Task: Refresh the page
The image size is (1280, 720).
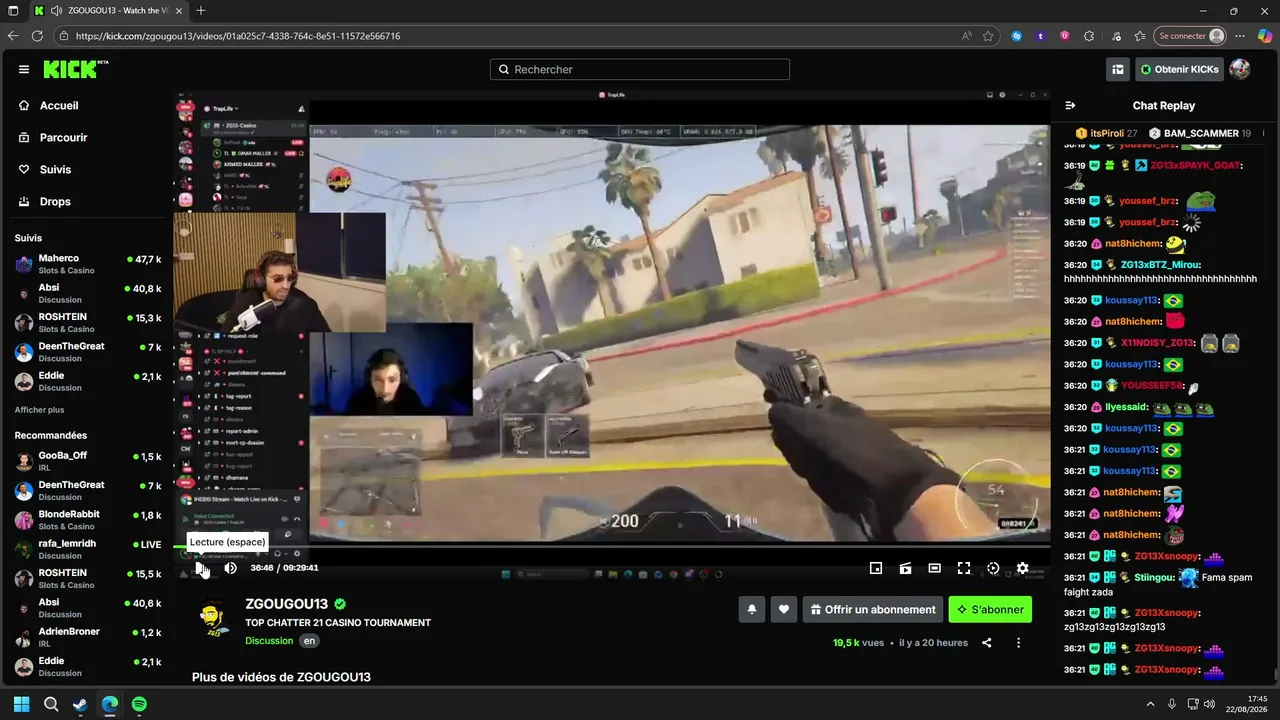Action: click(x=37, y=36)
